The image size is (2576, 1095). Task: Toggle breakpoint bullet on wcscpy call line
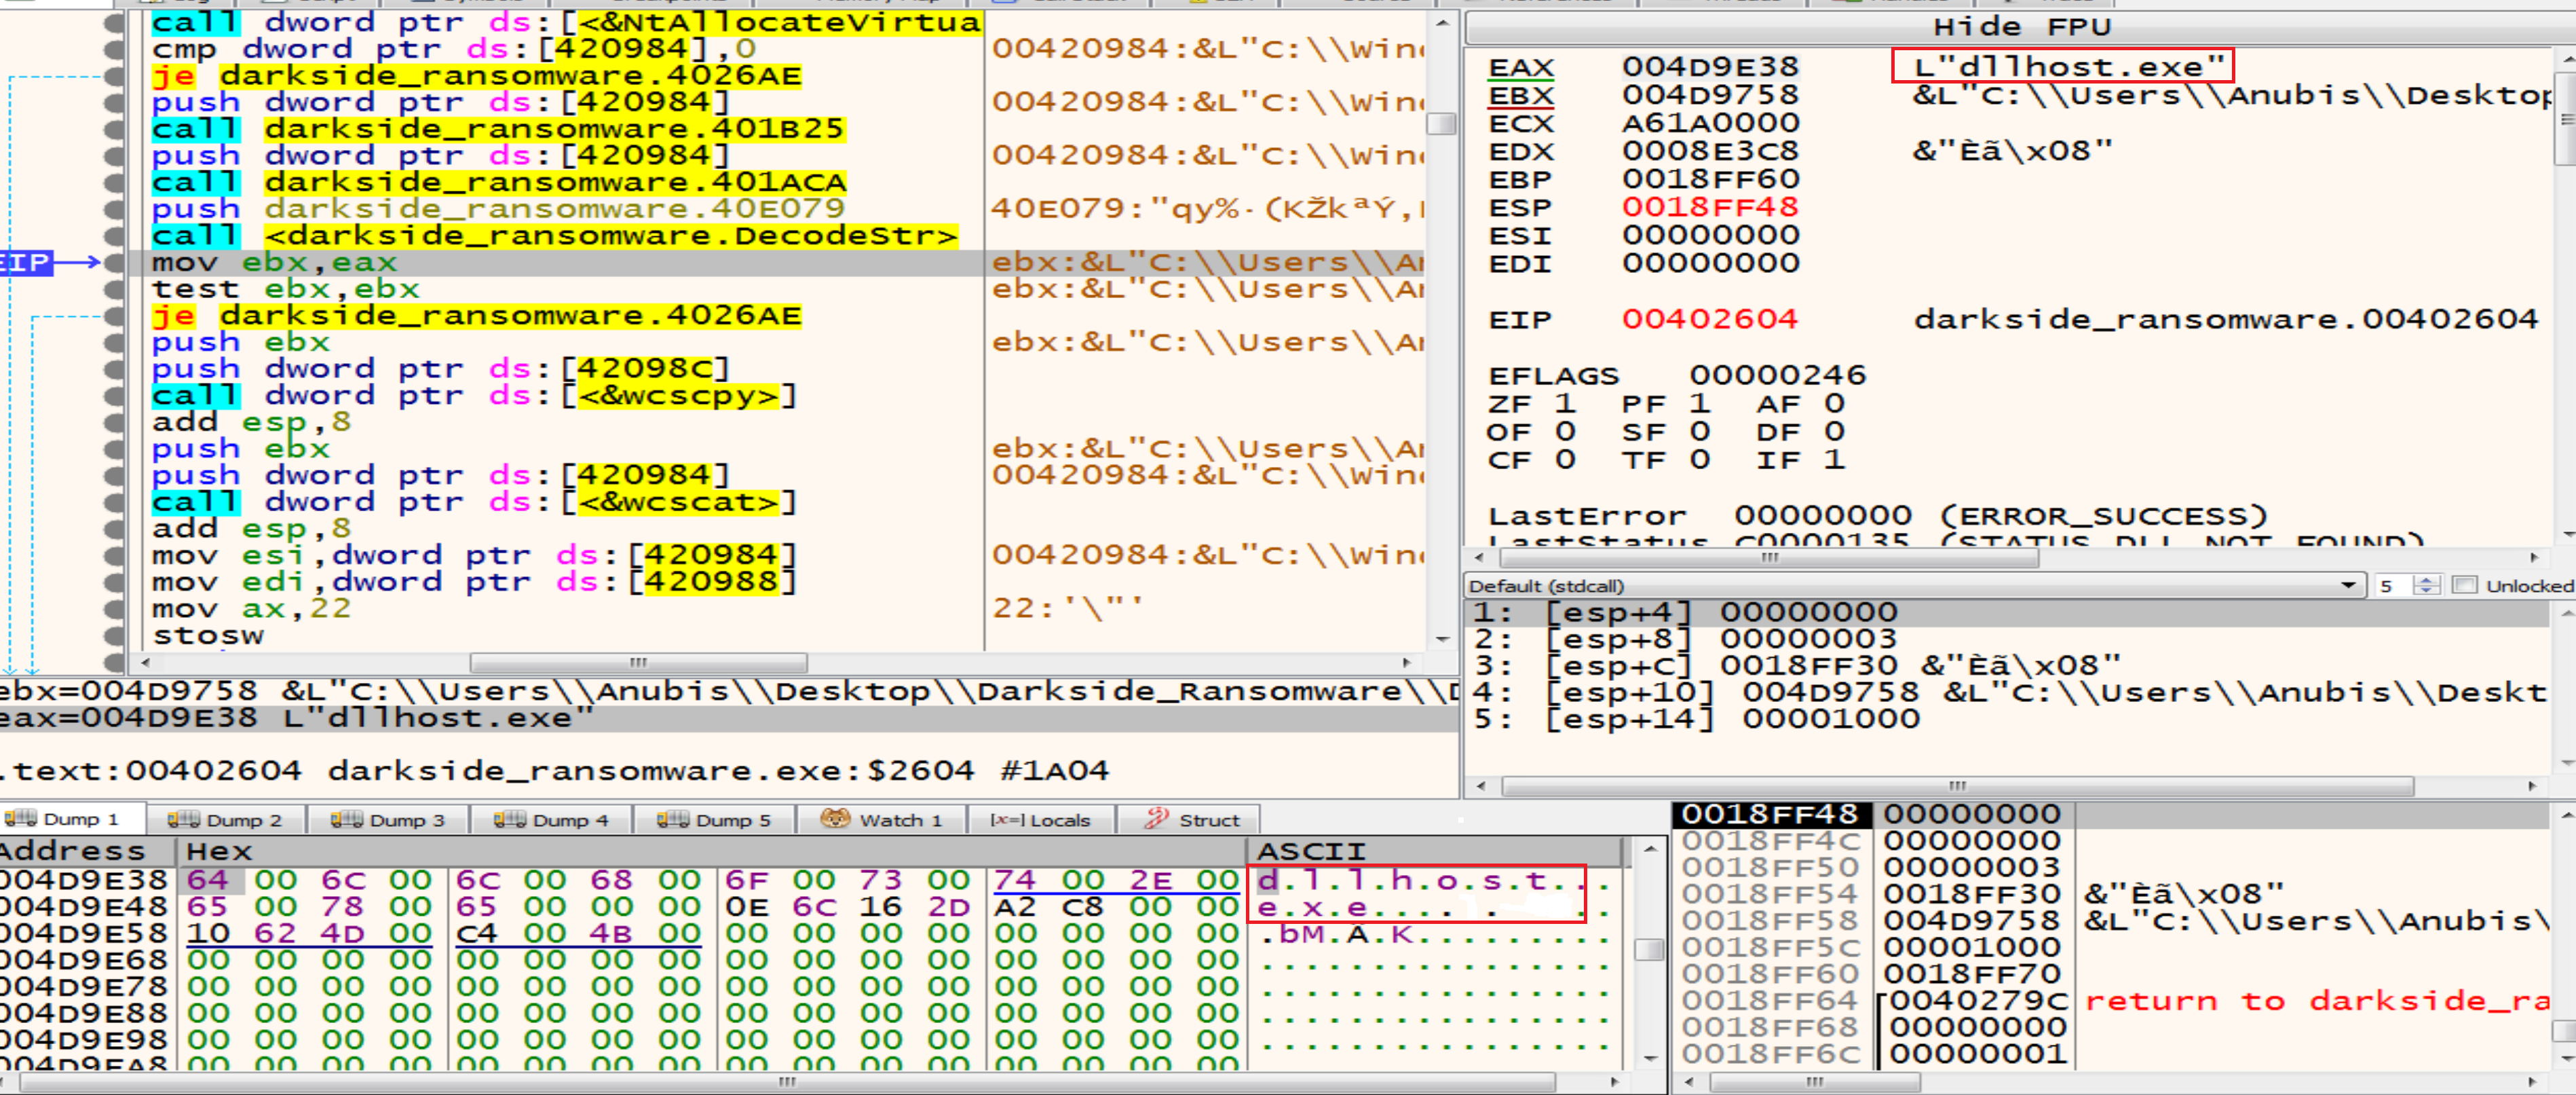[x=115, y=396]
